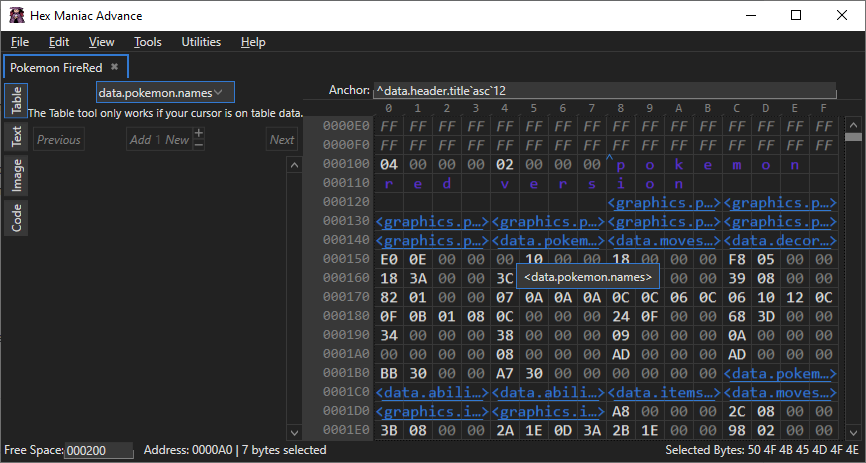Click the Previous button
The width and height of the screenshot is (866, 463).
coord(59,140)
